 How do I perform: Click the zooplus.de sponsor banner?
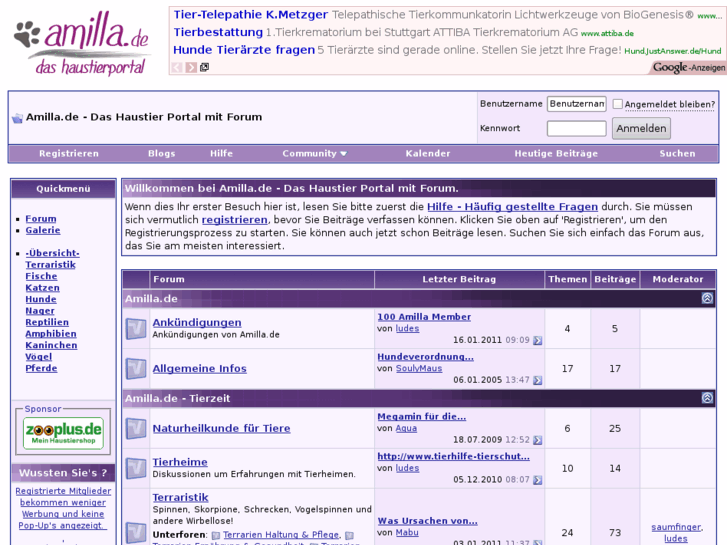(64, 433)
